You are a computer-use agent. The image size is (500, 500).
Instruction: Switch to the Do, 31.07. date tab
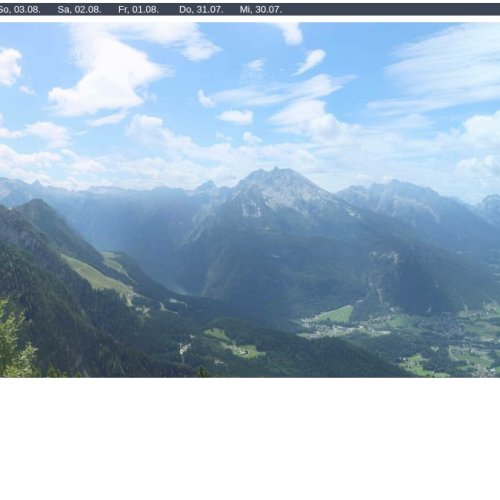click(201, 10)
